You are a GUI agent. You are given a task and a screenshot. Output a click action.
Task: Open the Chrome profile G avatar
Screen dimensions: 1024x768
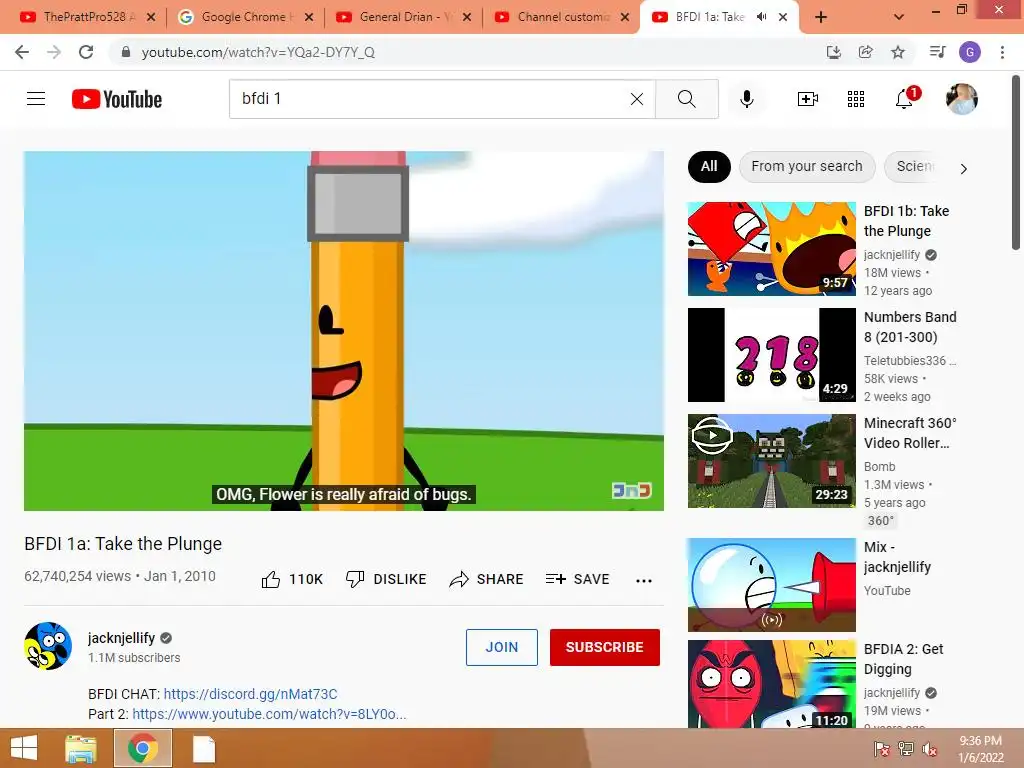tap(970, 52)
